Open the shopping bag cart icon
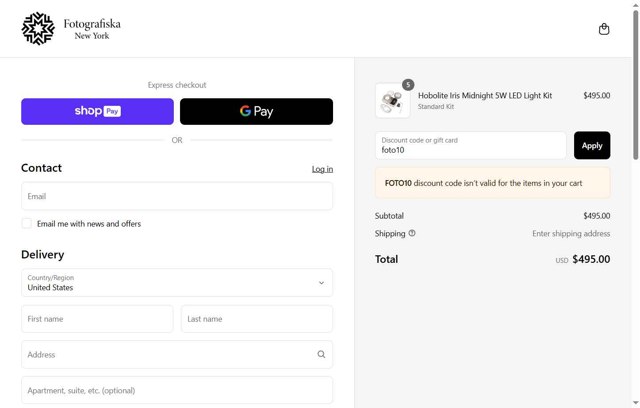640x408 pixels. [x=604, y=29]
